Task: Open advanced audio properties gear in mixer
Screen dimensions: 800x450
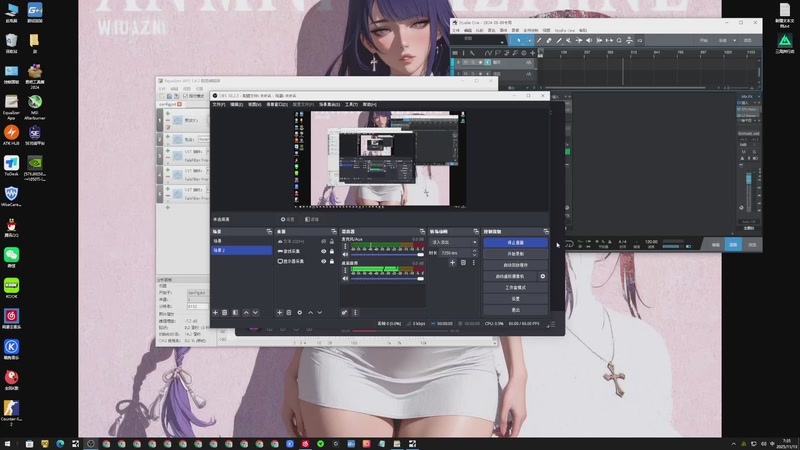Action: tap(344, 312)
